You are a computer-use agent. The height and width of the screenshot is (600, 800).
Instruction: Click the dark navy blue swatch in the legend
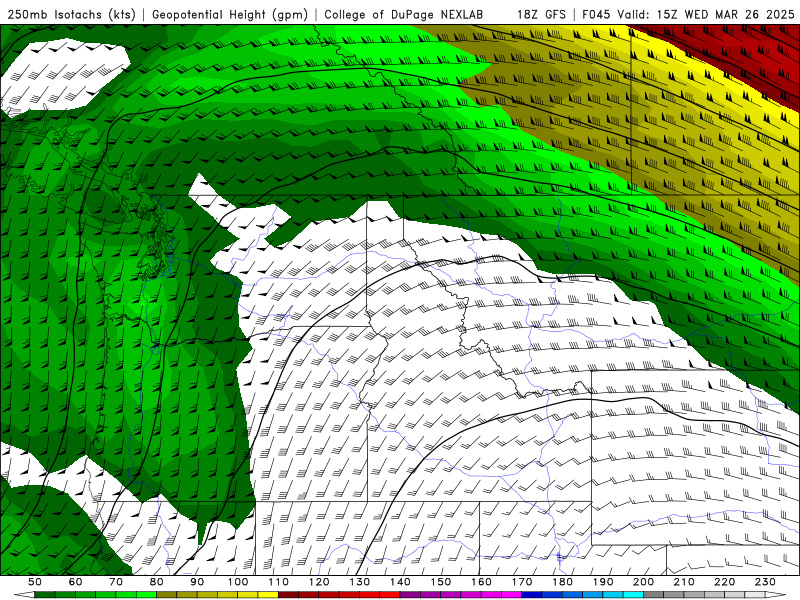point(532,595)
